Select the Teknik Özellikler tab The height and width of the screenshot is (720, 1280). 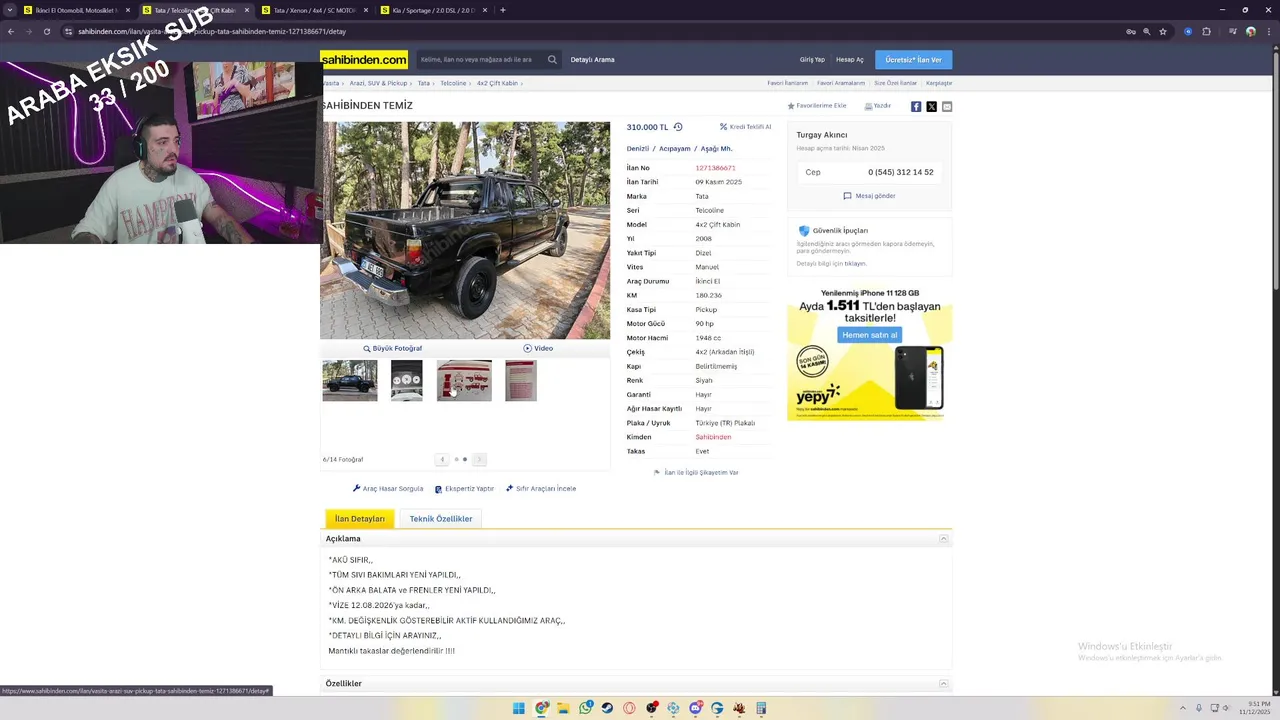click(441, 518)
